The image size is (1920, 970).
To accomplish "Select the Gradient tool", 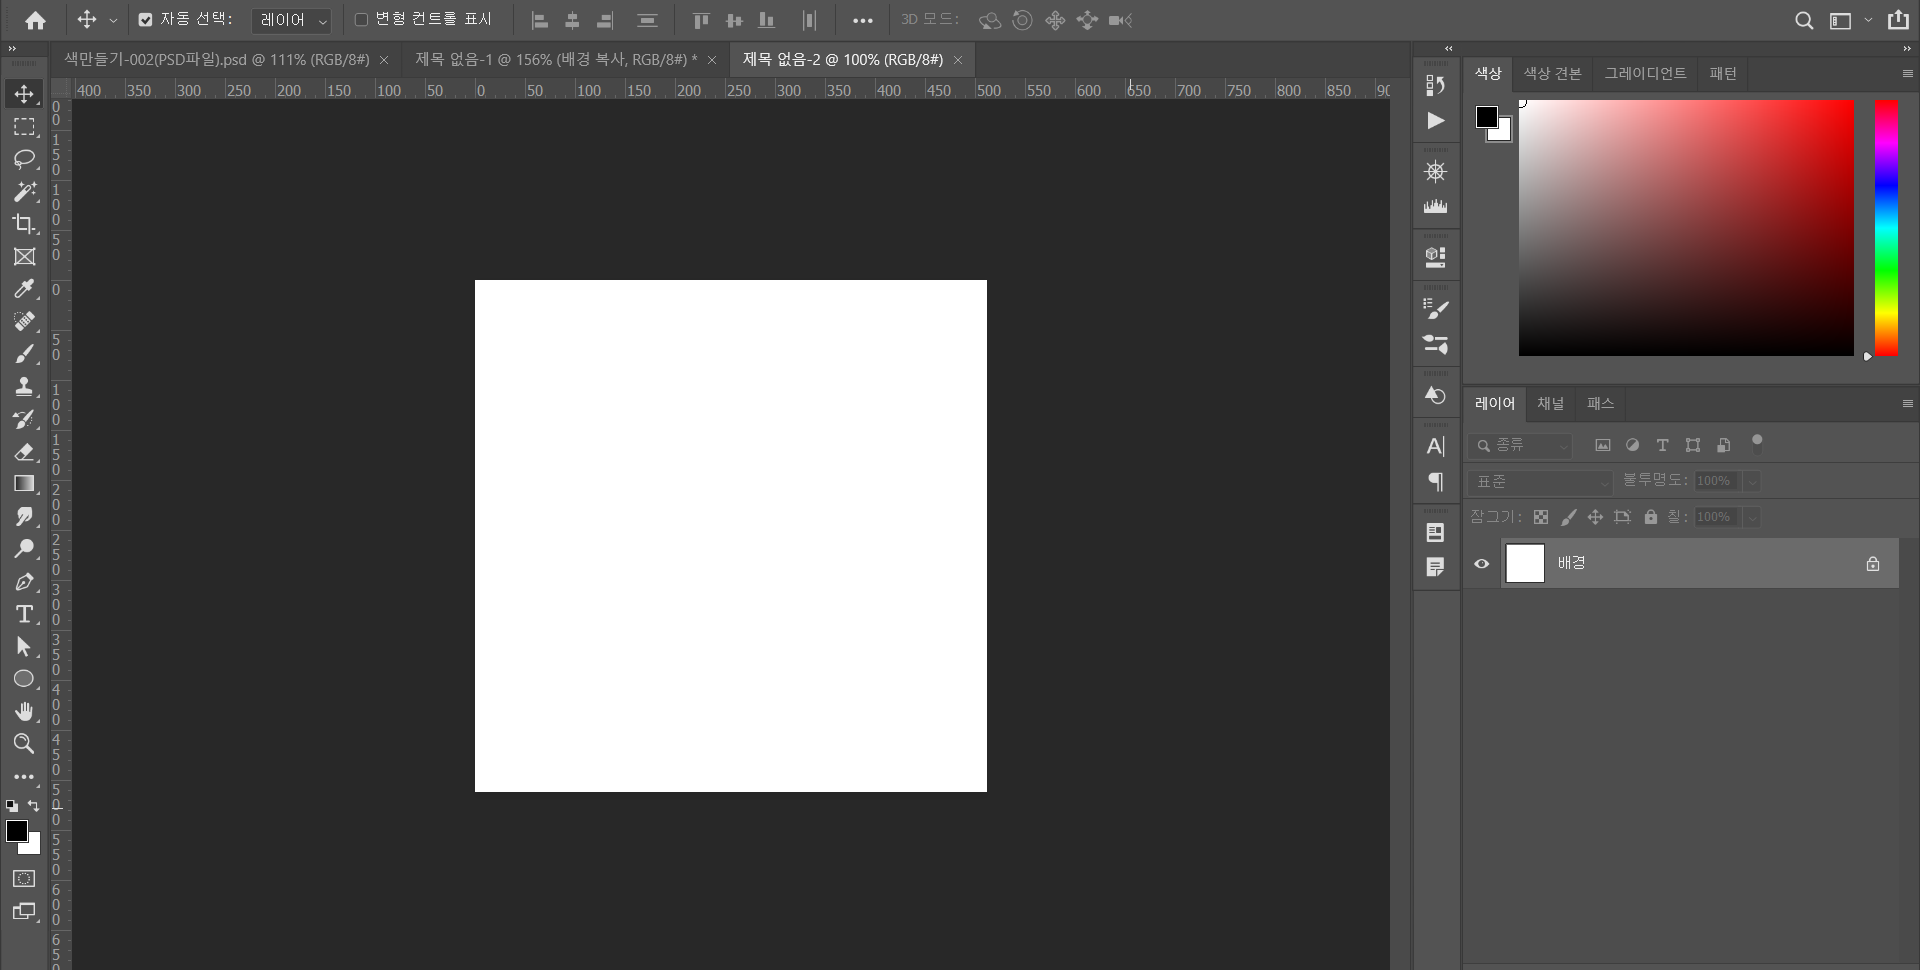I will click(x=24, y=484).
